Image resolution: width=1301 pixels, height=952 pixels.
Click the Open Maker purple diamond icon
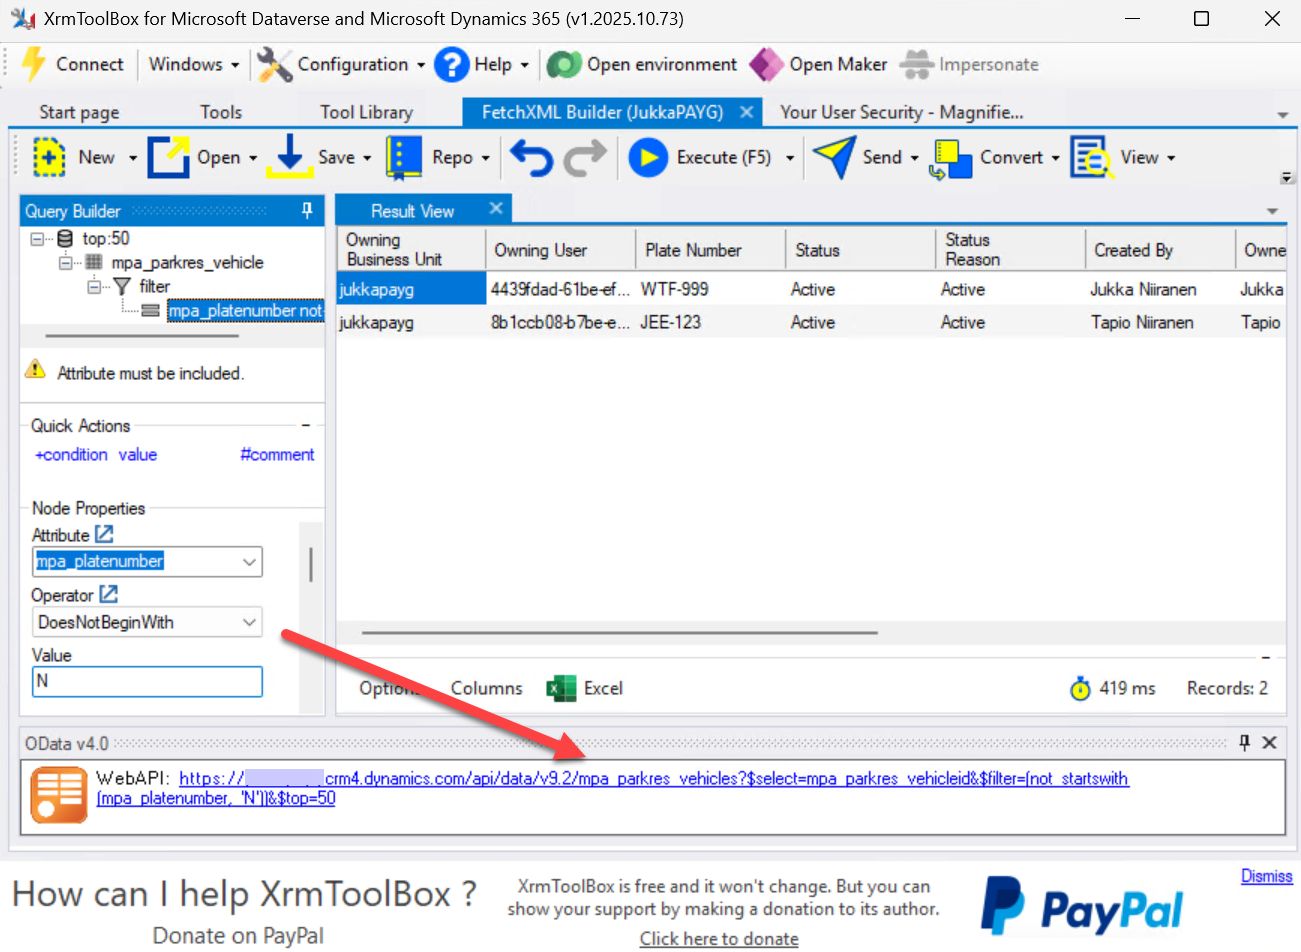766,64
